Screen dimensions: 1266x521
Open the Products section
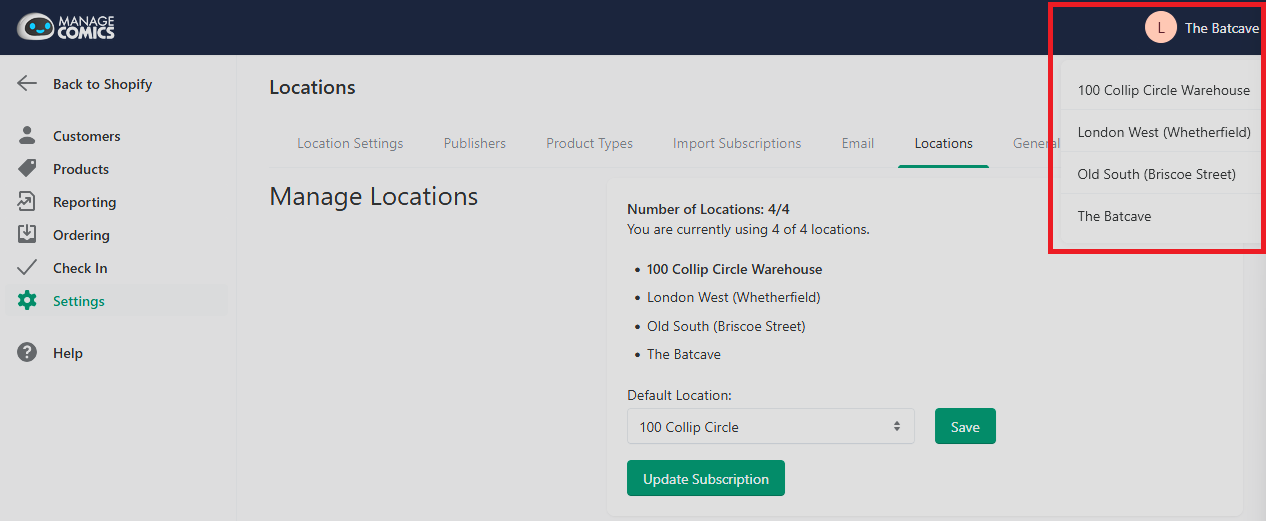(81, 169)
